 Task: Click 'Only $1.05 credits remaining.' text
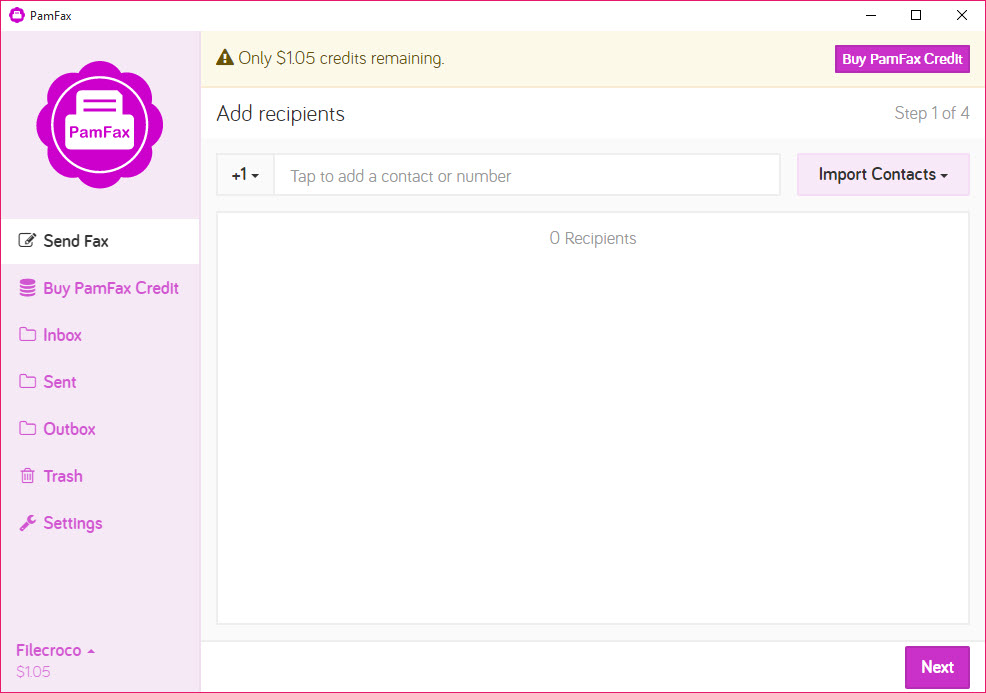point(341,58)
